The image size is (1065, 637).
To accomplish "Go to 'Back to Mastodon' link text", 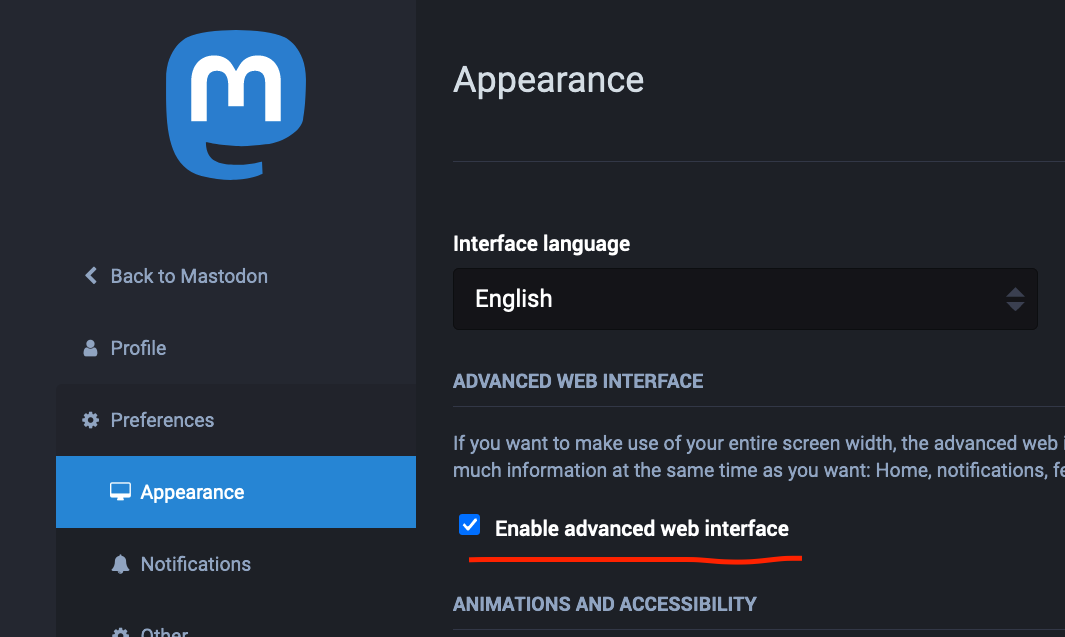I will click(189, 276).
